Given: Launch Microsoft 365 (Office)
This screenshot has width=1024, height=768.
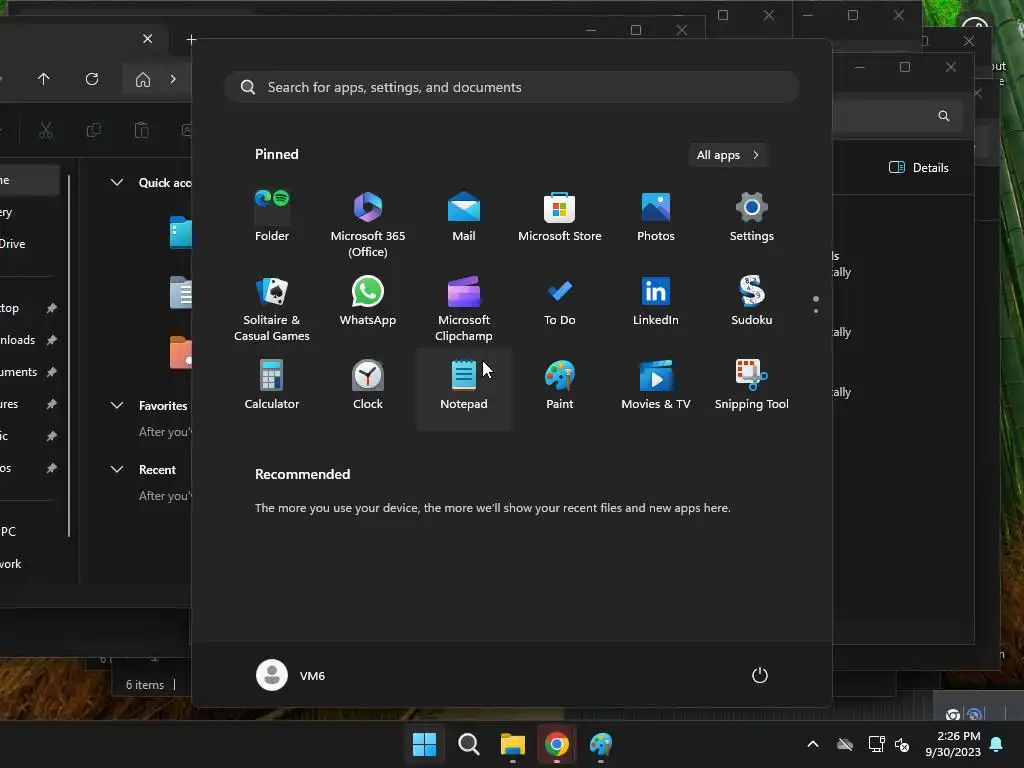Looking at the screenshot, I should 368,224.
